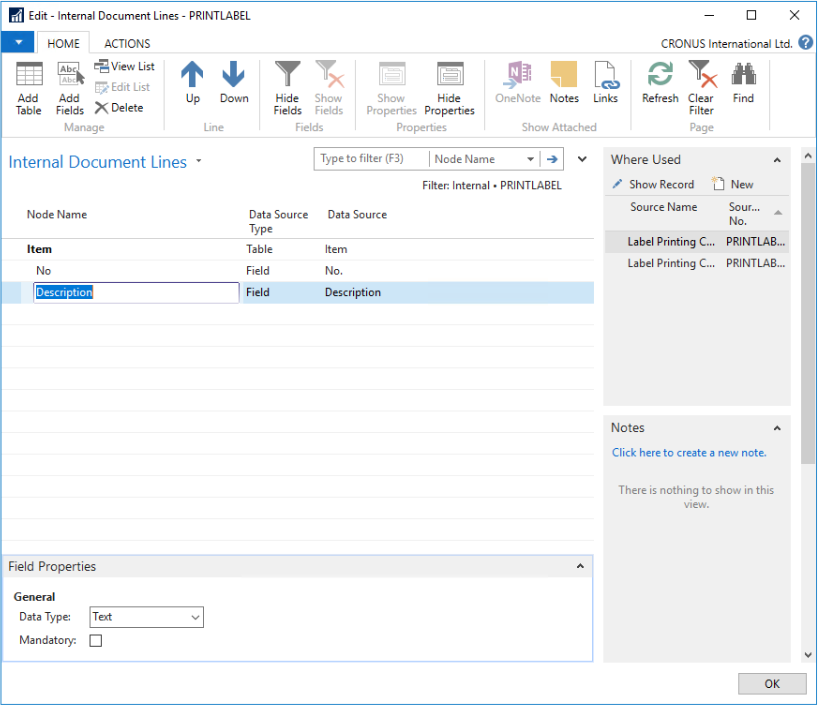This screenshot has height=707, width=819.
Task: Open the Internal Document Lines title dropdown
Action: pos(198,161)
